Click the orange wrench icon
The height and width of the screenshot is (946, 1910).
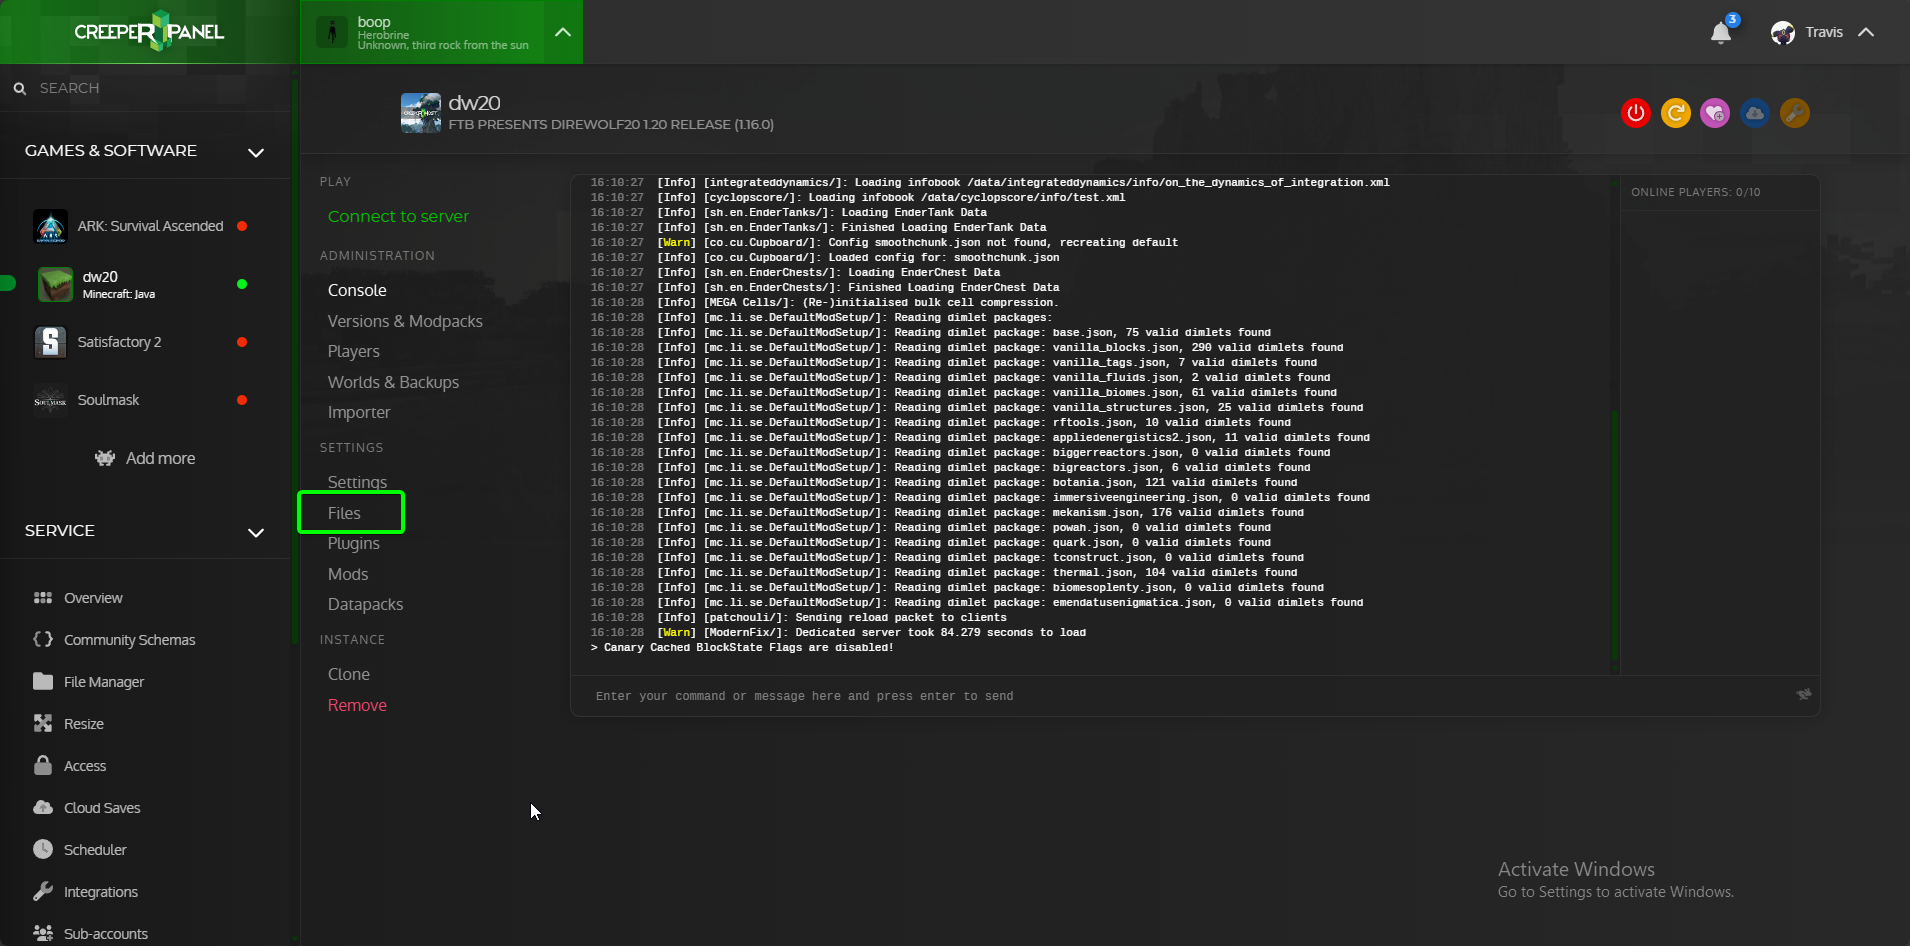pos(1795,113)
